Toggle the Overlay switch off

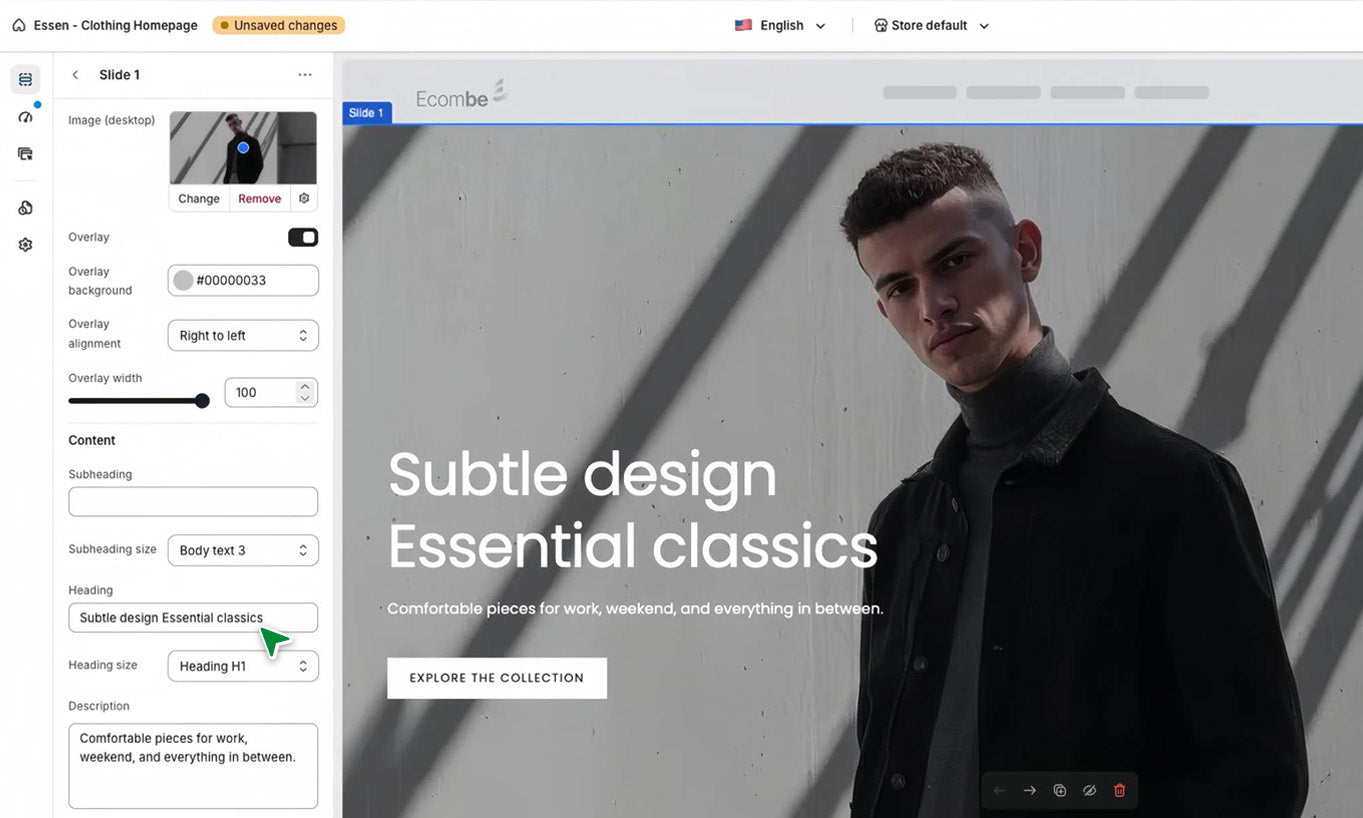303,237
